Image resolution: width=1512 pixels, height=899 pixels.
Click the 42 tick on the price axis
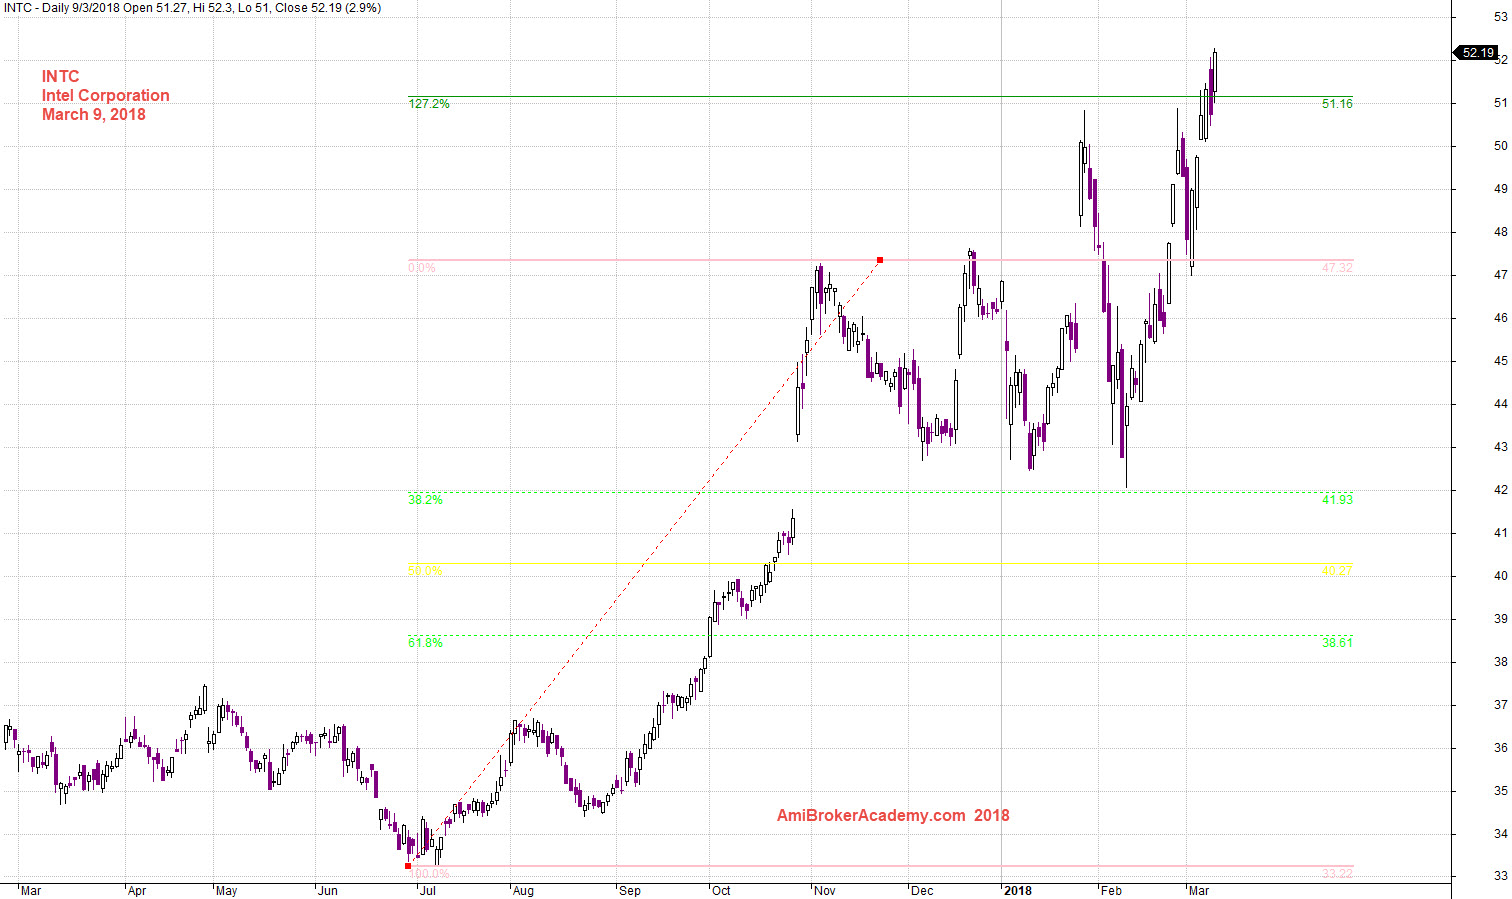click(x=1500, y=490)
